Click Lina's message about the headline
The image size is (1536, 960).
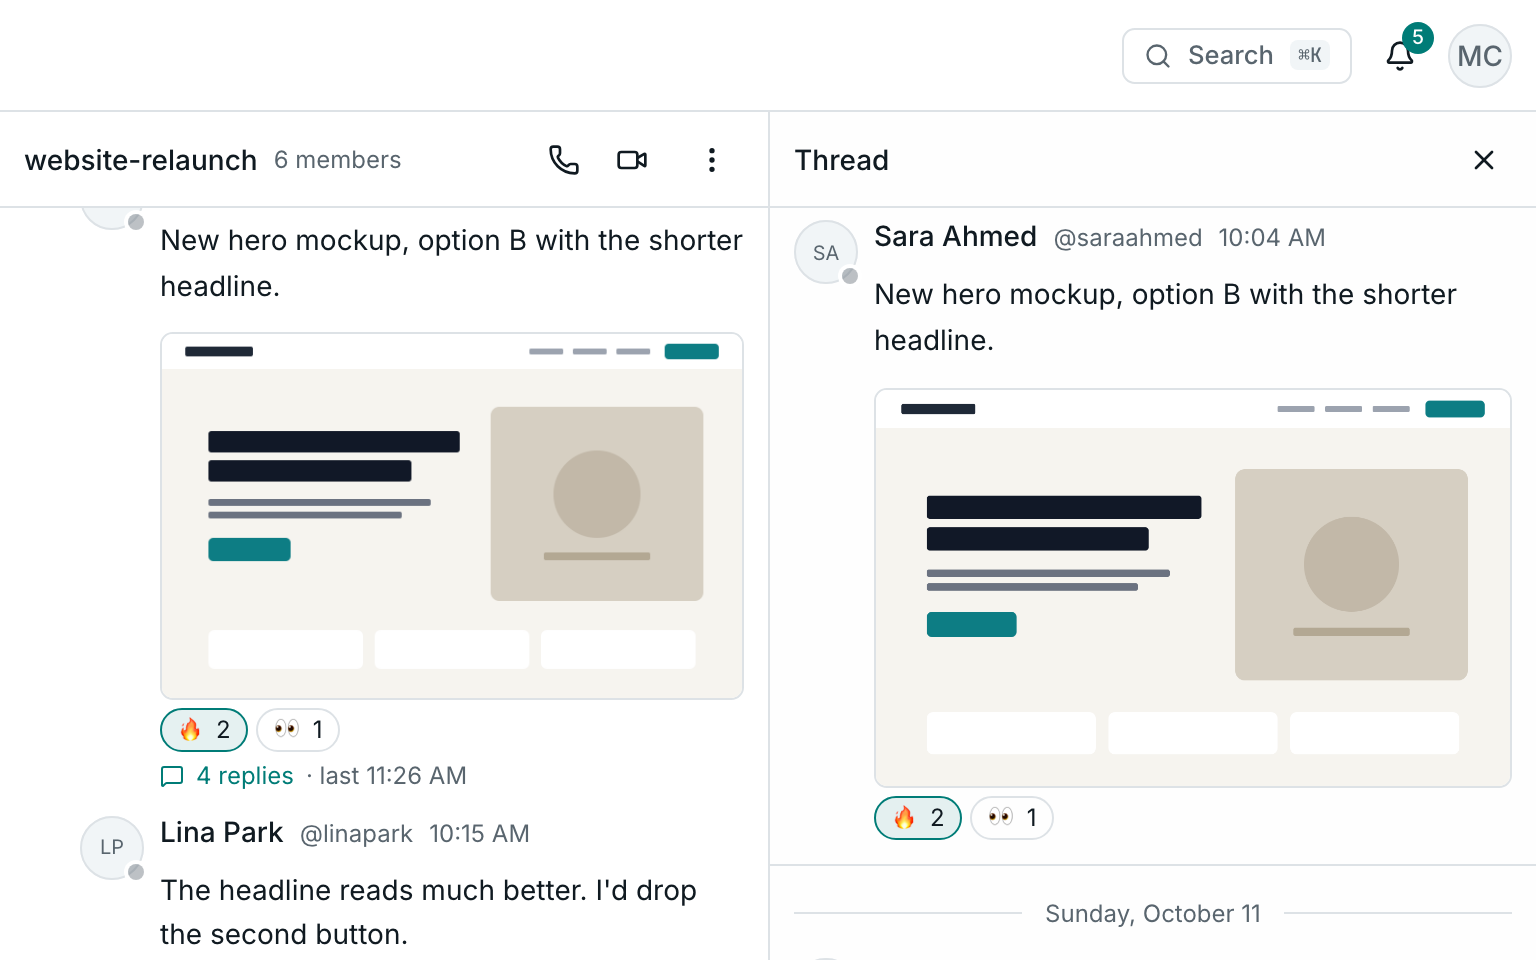[428, 912]
